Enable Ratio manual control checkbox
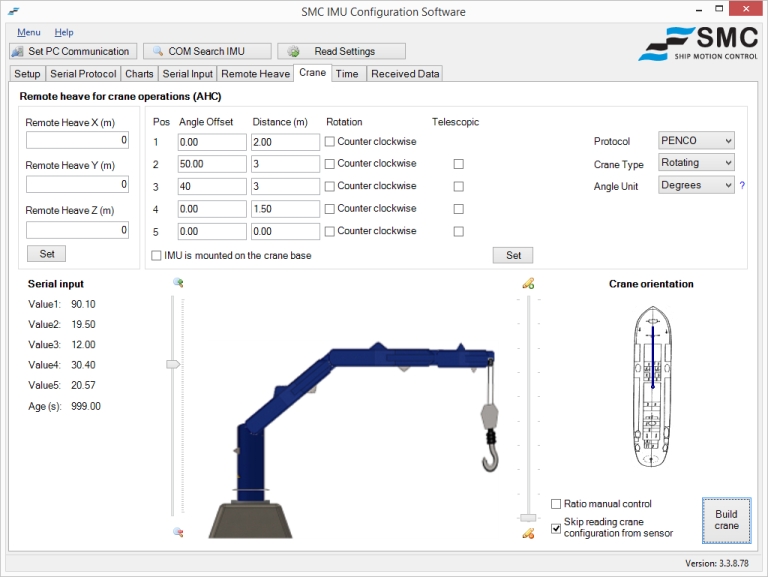The width and height of the screenshot is (768, 577). click(556, 504)
